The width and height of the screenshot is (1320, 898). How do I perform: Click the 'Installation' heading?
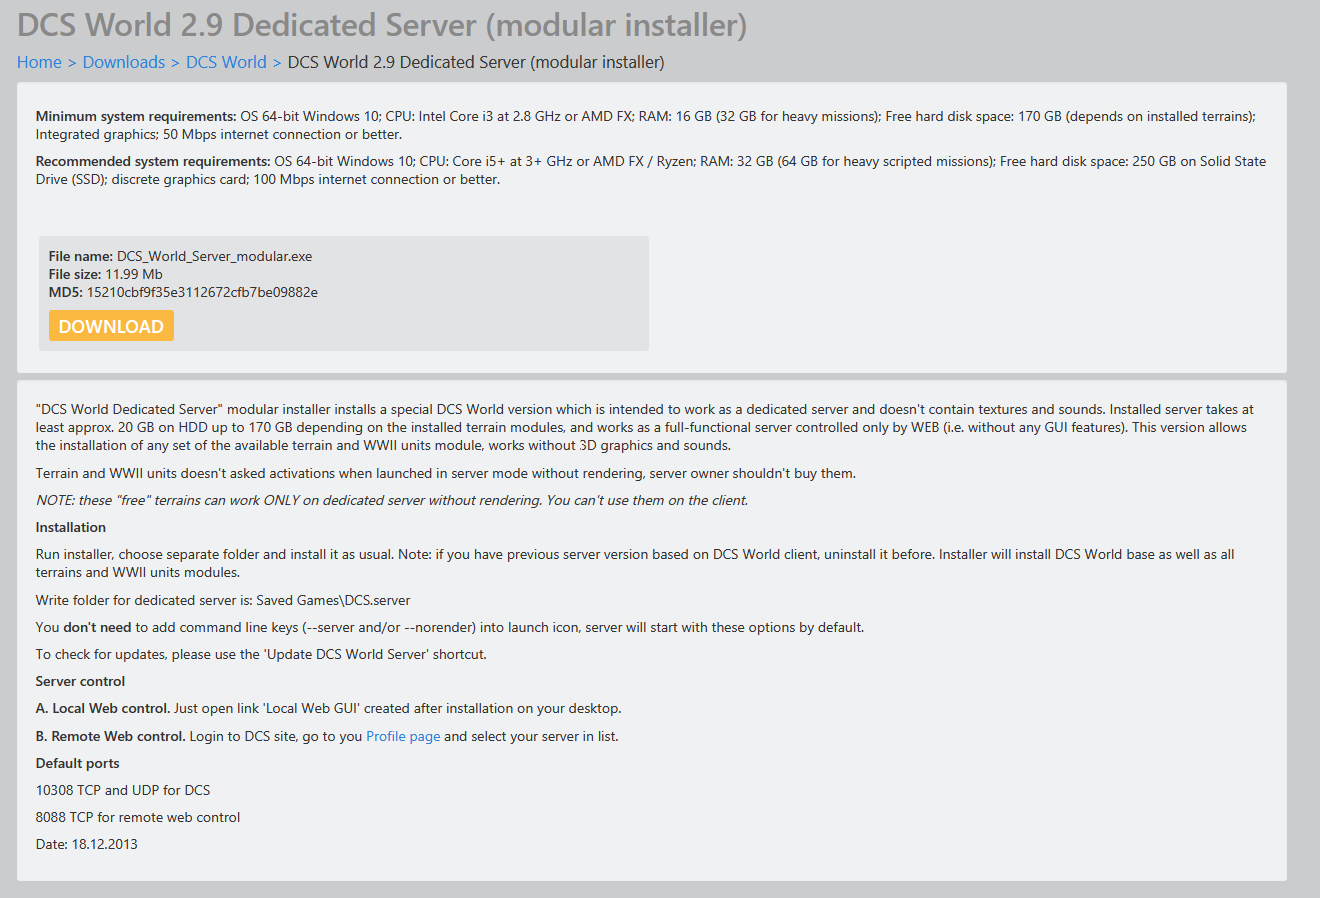tap(71, 527)
